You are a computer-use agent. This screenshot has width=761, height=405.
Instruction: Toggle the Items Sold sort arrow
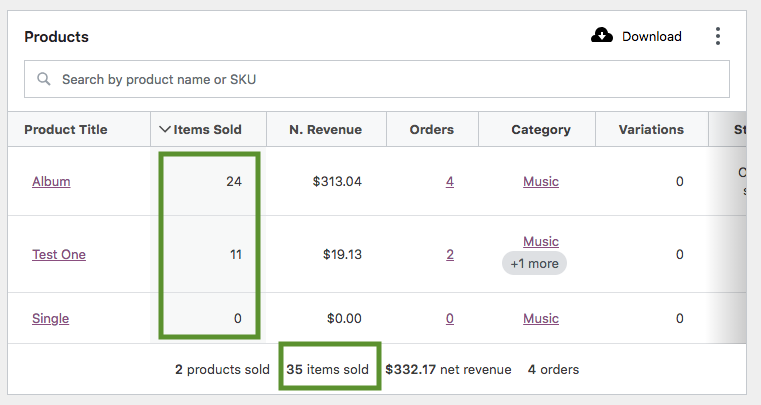(x=165, y=129)
